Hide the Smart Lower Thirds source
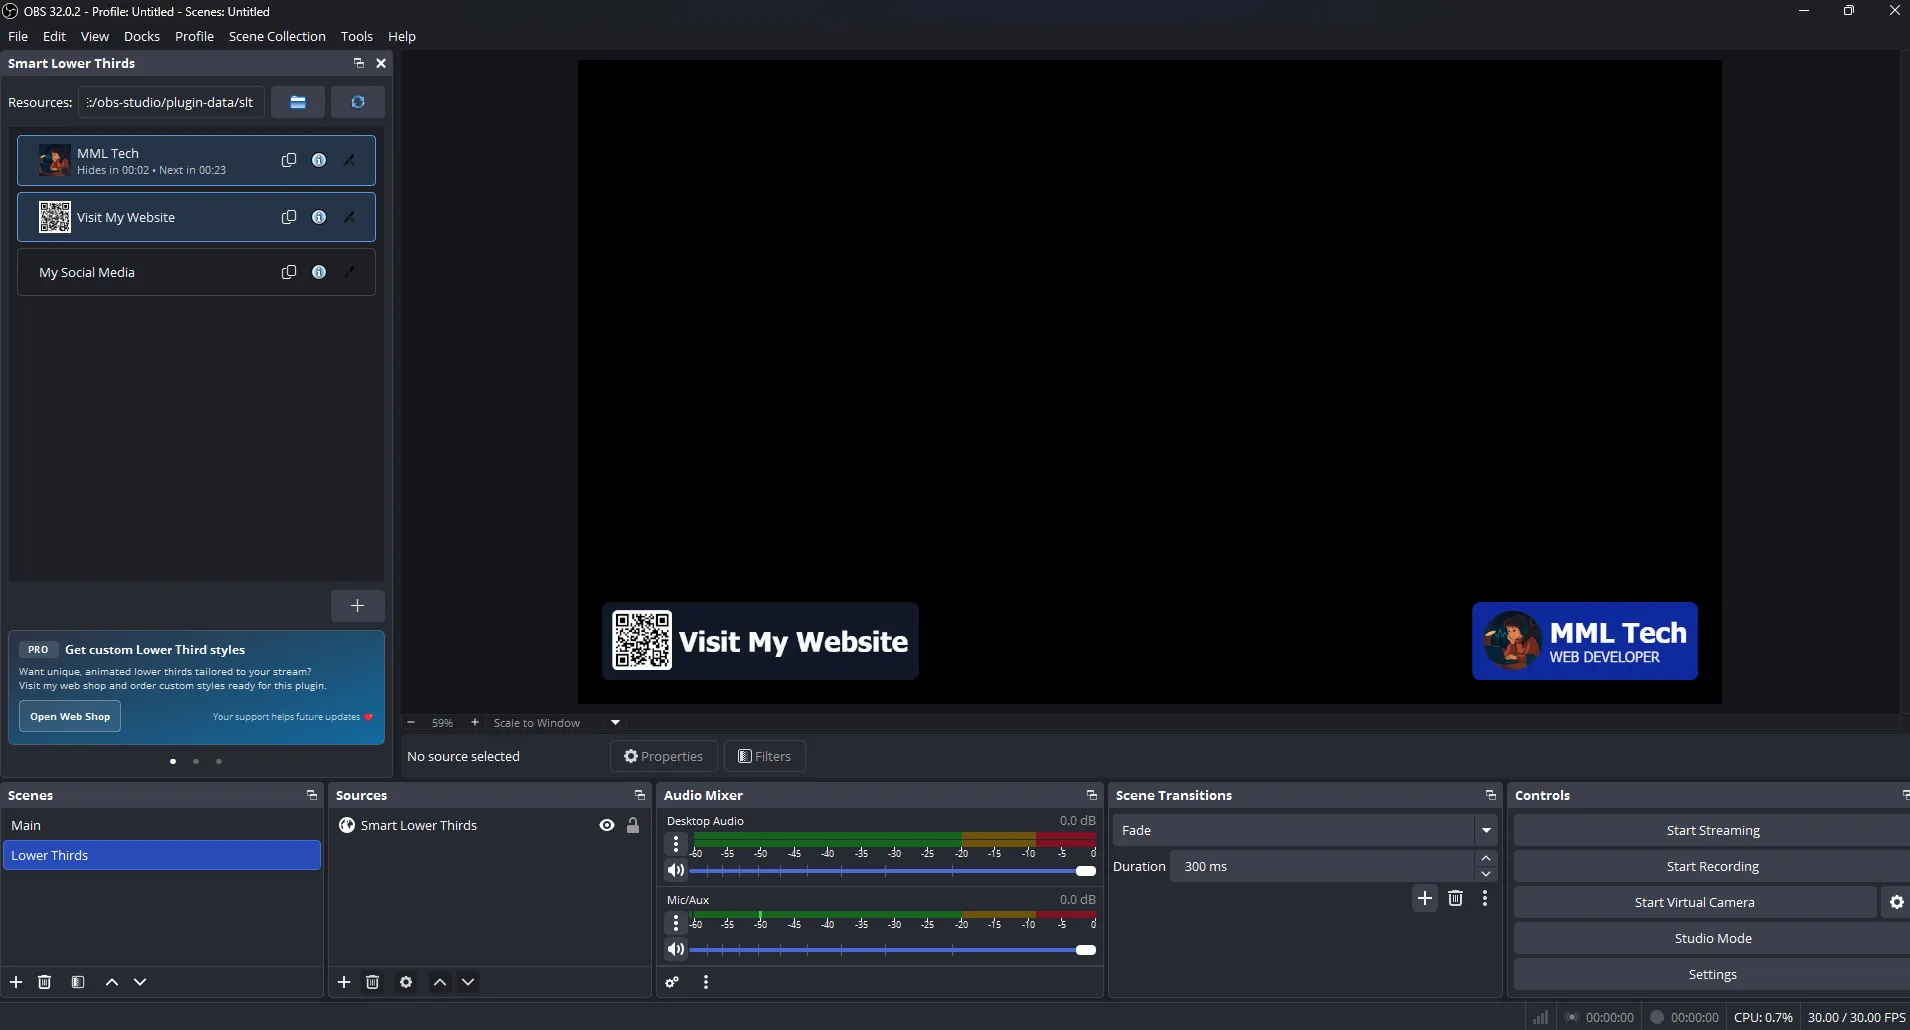Screen dimensions: 1910x1030 point(607,825)
